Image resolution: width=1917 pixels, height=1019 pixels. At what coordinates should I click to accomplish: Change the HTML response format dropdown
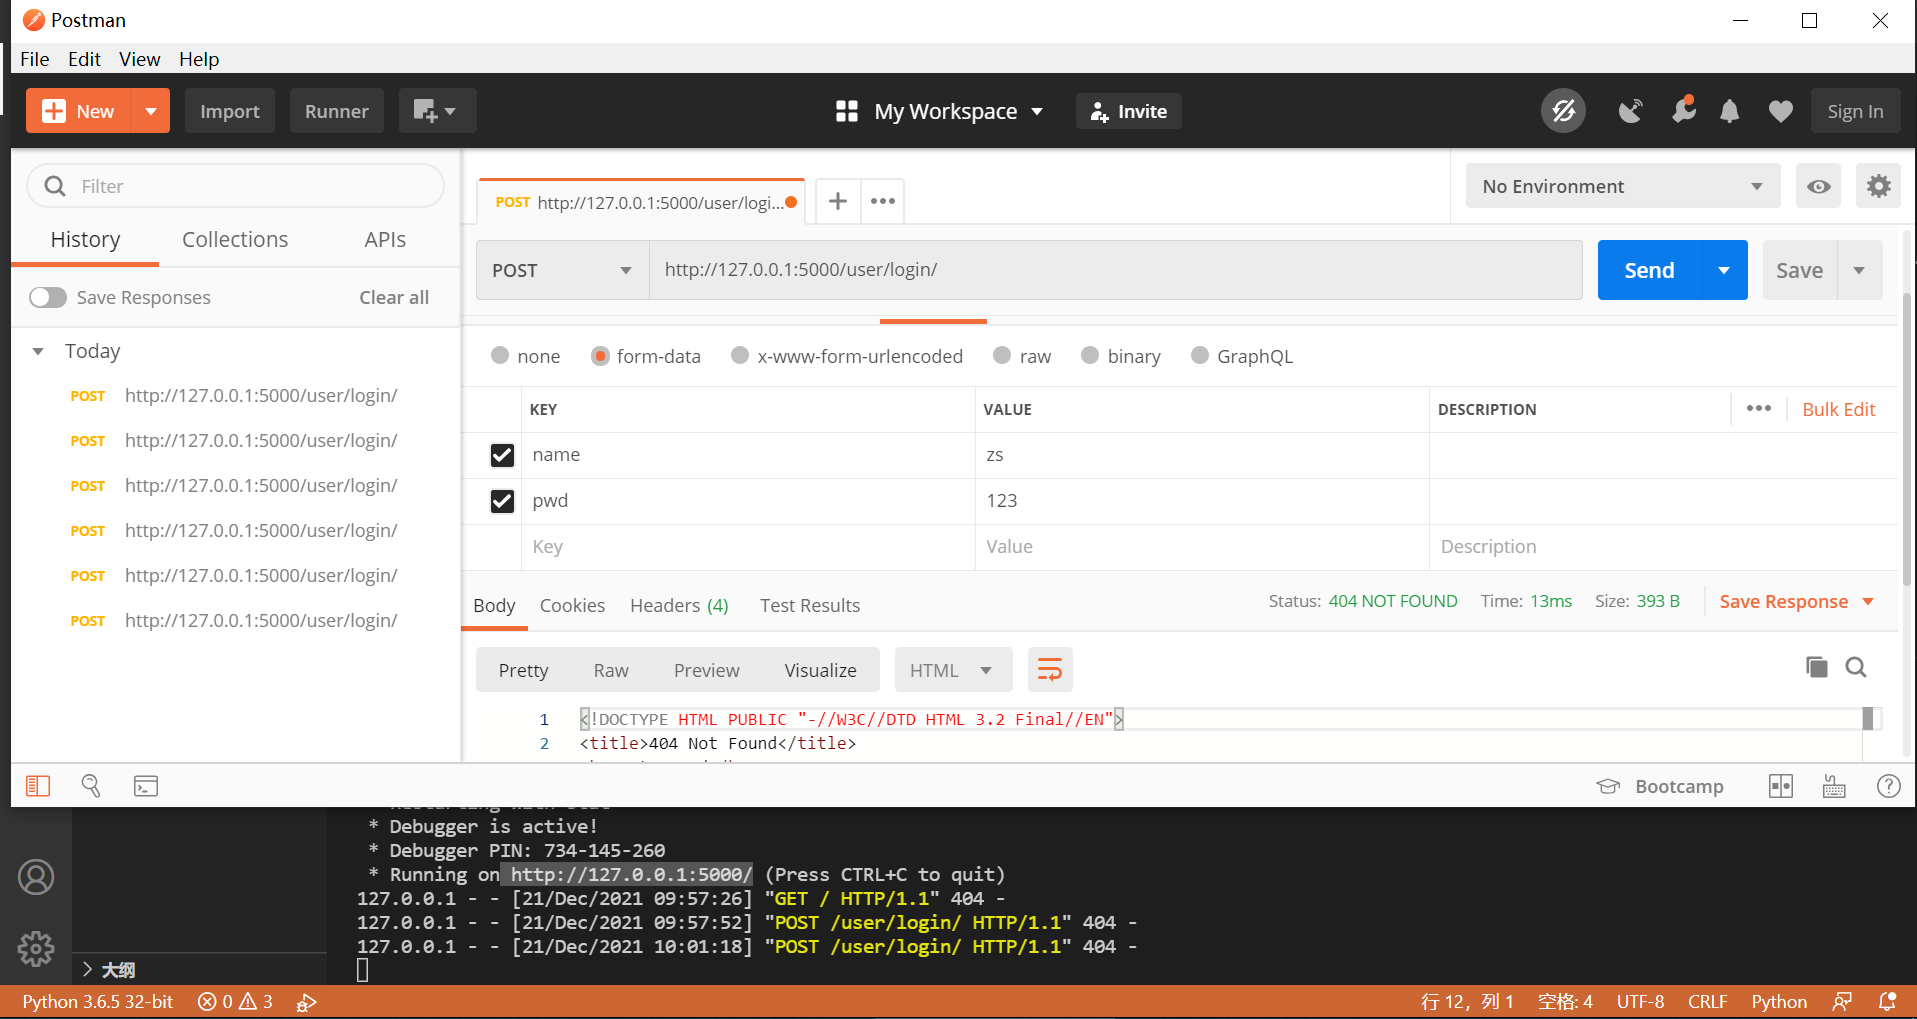953,669
